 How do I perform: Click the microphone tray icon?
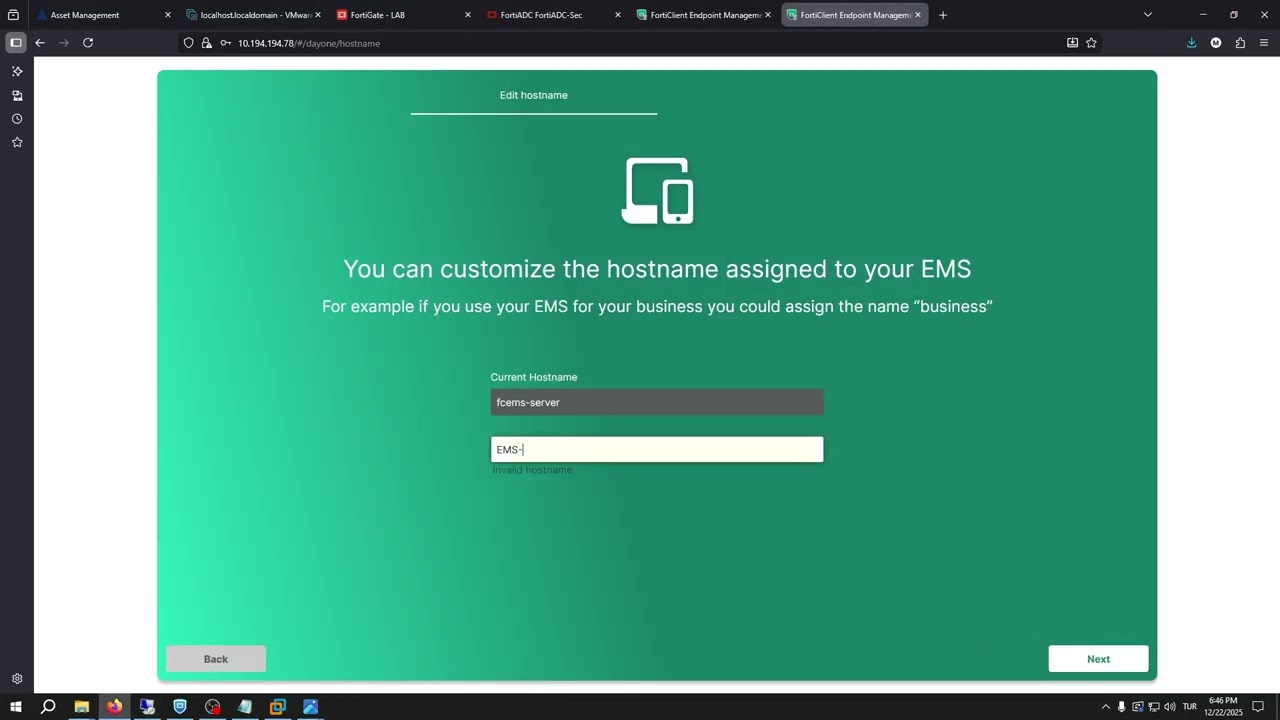tap(1121, 707)
